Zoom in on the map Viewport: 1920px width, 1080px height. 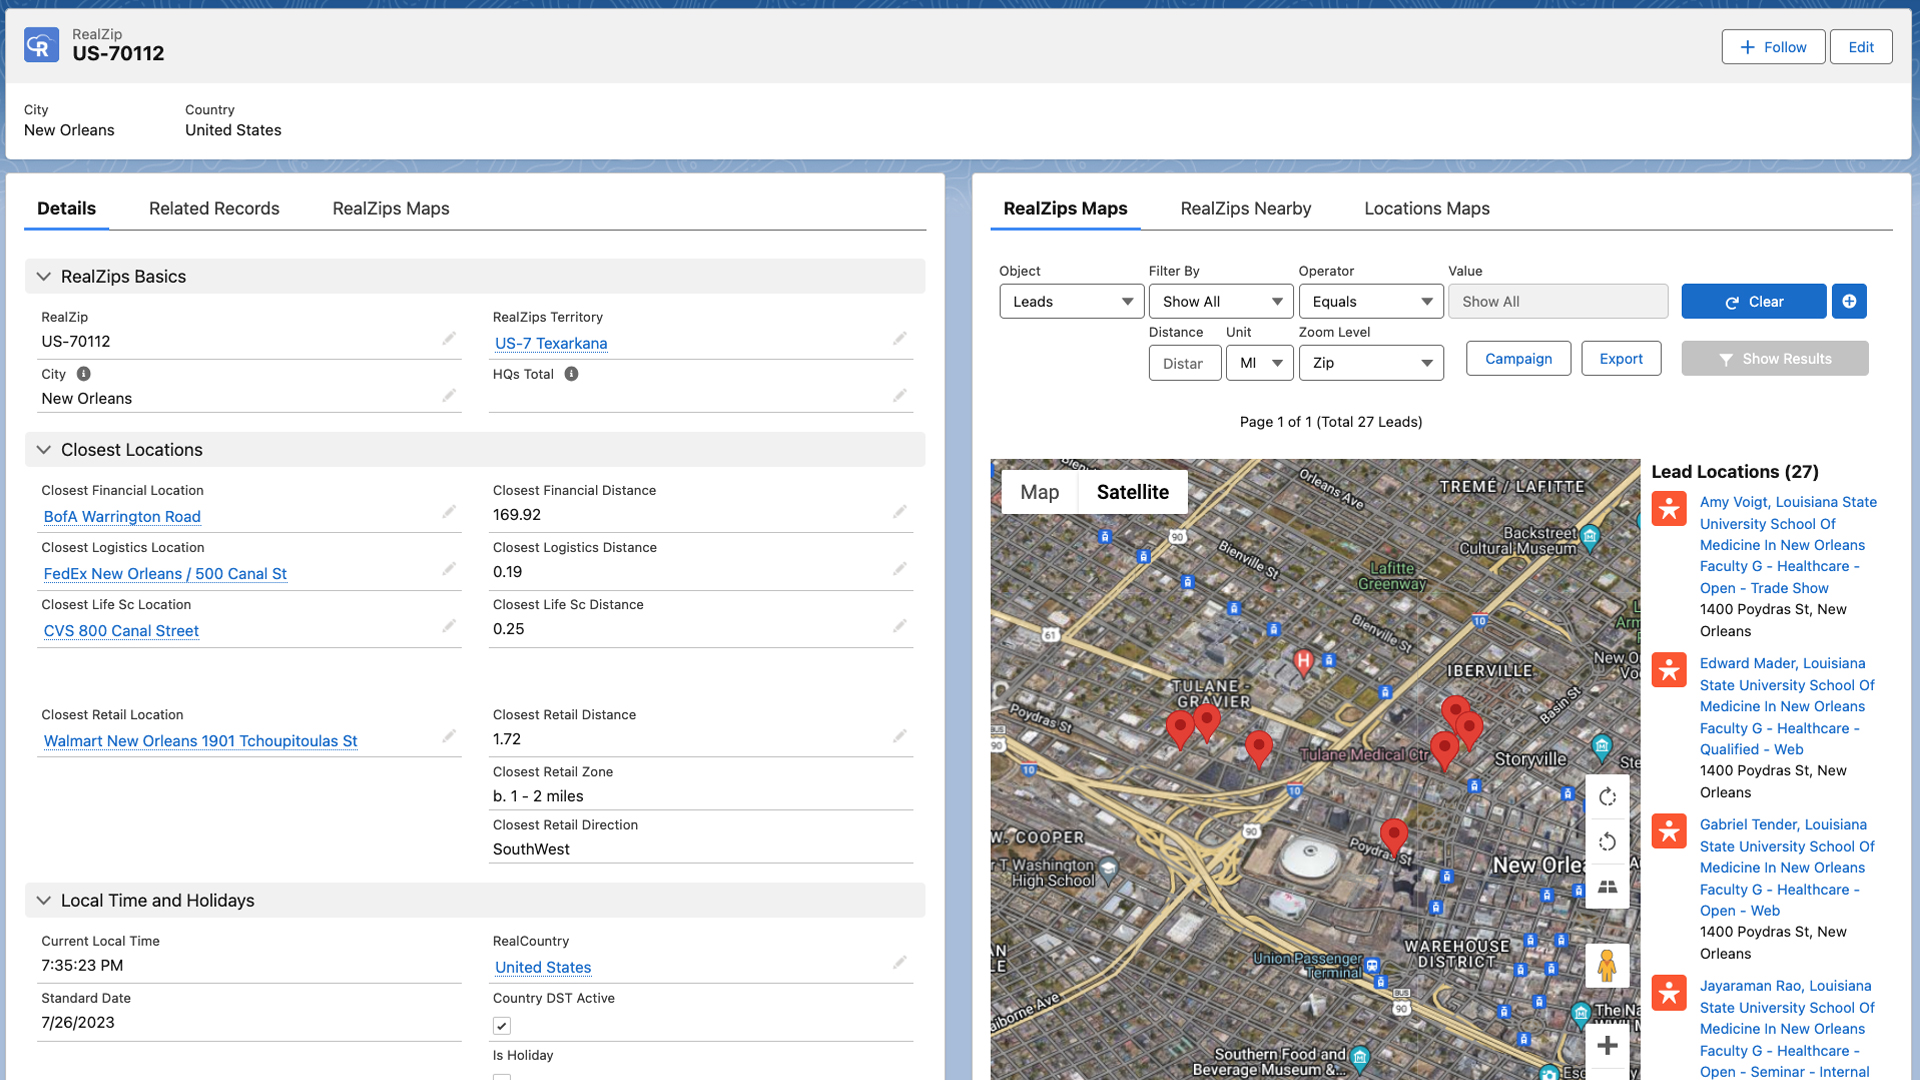tap(1607, 1046)
